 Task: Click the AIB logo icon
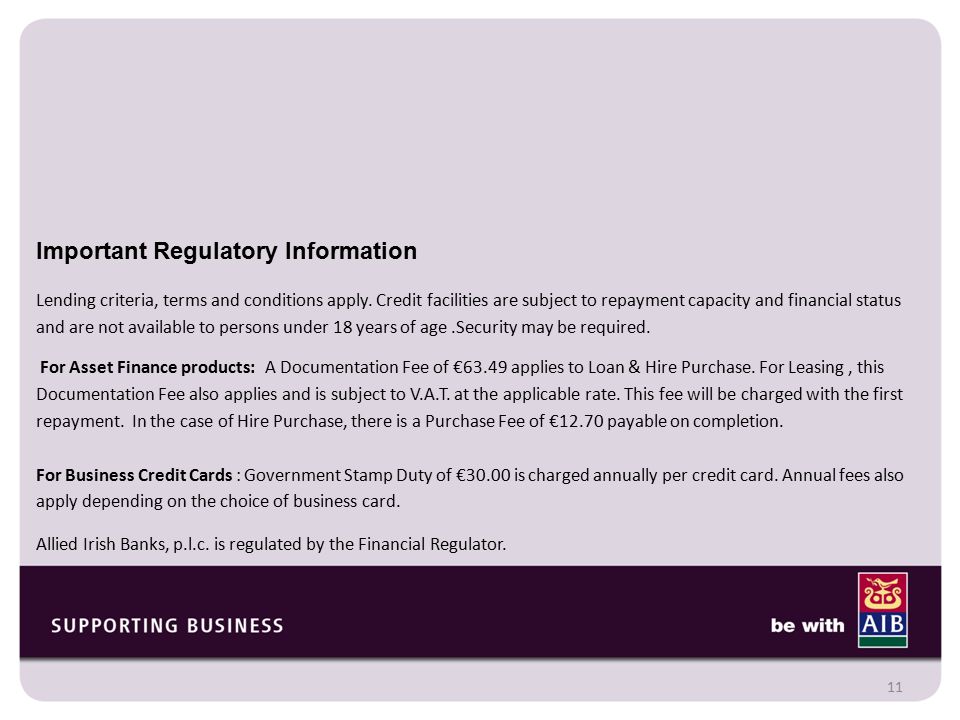882,610
